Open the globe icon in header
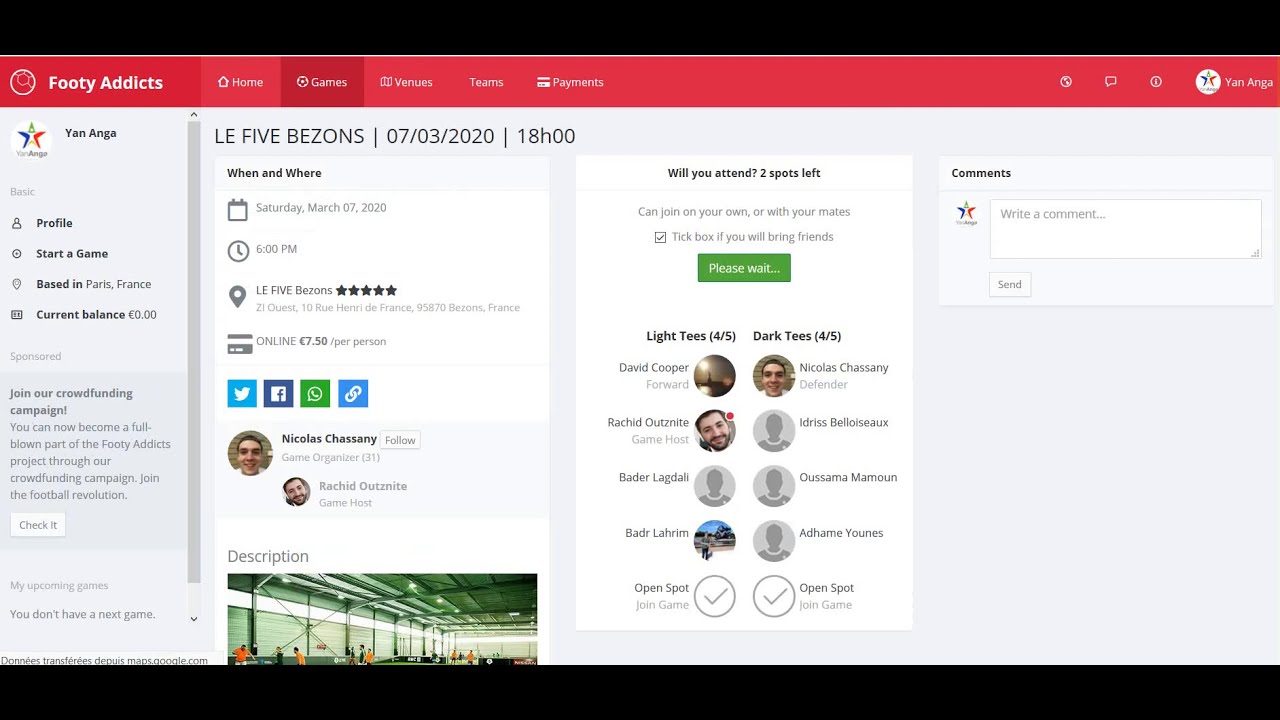Viewport: 1280px width, 720px height. tap(1066, 82)
